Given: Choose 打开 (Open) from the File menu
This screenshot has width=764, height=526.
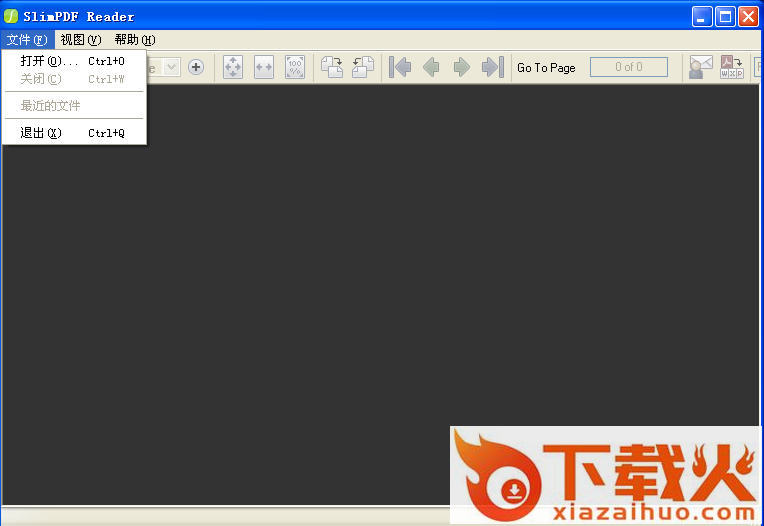Looking at the screenshot, I should [50, 61].
